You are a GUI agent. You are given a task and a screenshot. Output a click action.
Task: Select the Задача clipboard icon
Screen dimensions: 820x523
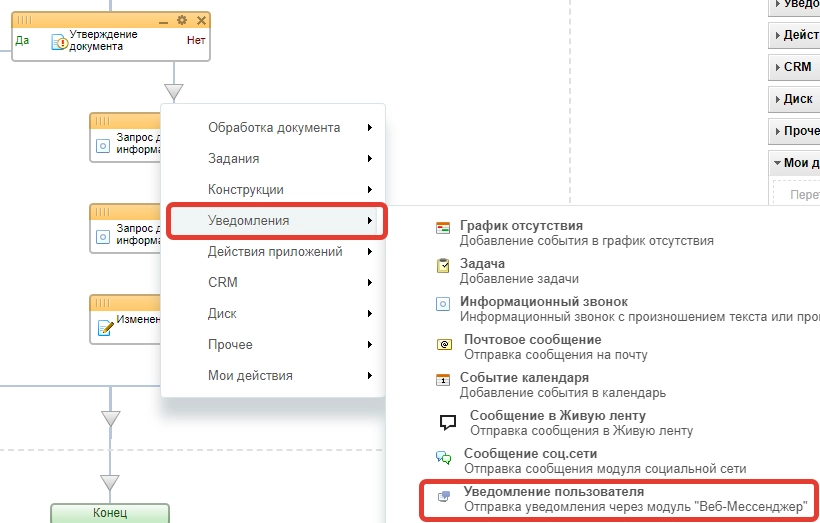pyautogui.click(x=443, y=266)
